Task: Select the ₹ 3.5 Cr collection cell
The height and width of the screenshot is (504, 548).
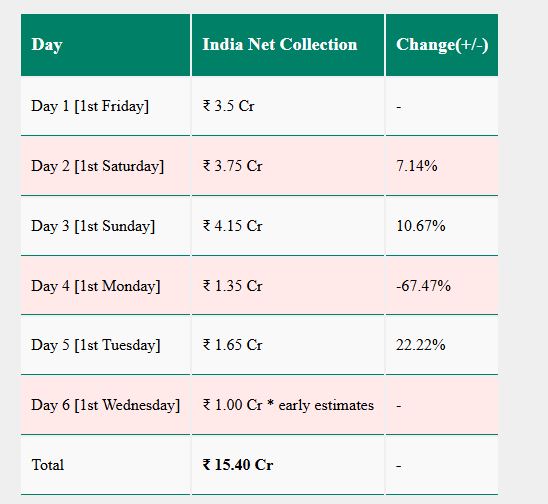Action: pos(288,106)
